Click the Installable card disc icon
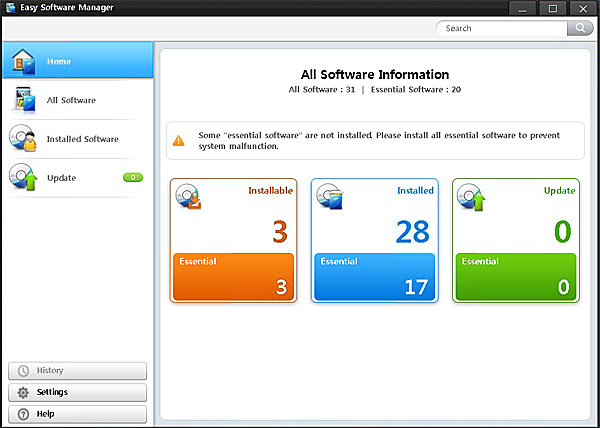The height and width of the screenshot is (428, 600). 189,199
